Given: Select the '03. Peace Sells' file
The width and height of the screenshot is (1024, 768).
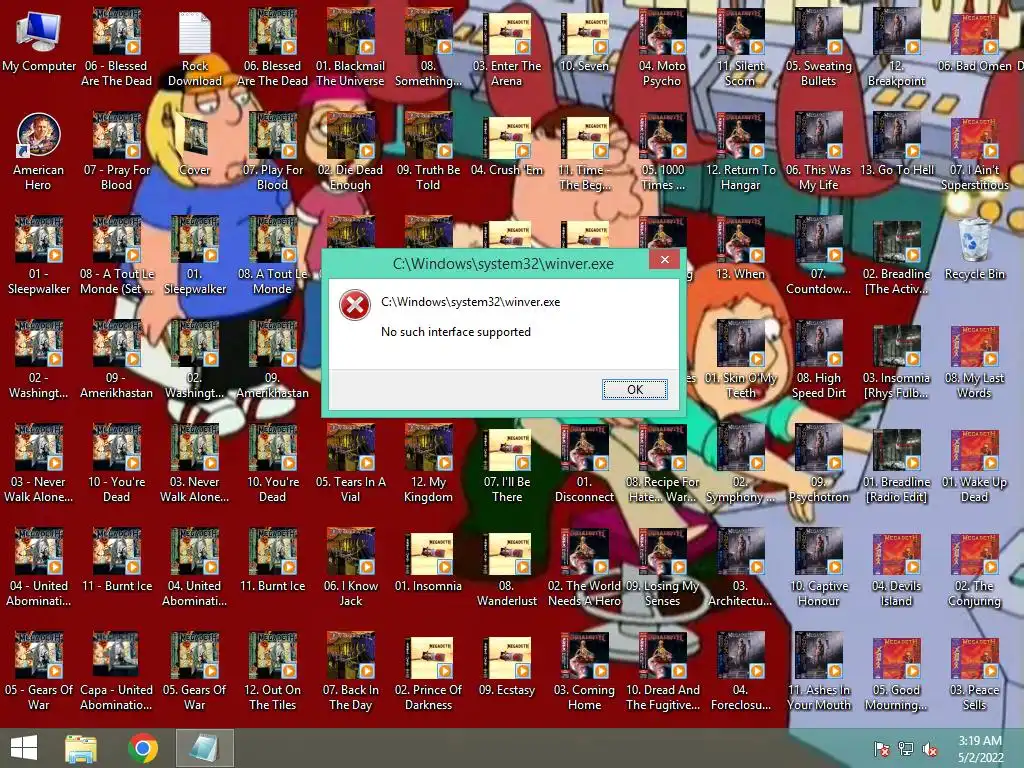Looking at the screenshot, I should click(974, 672).
